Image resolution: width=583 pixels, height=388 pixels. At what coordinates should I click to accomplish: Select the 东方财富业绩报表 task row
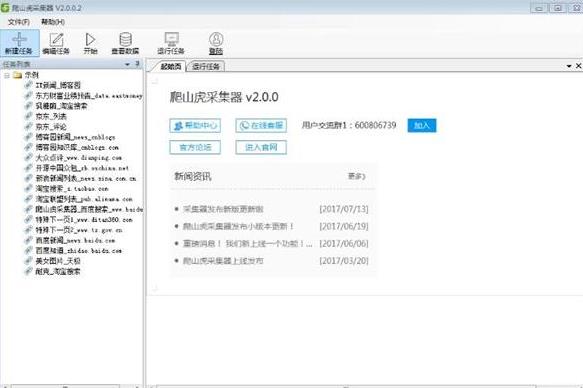[88, 96]
